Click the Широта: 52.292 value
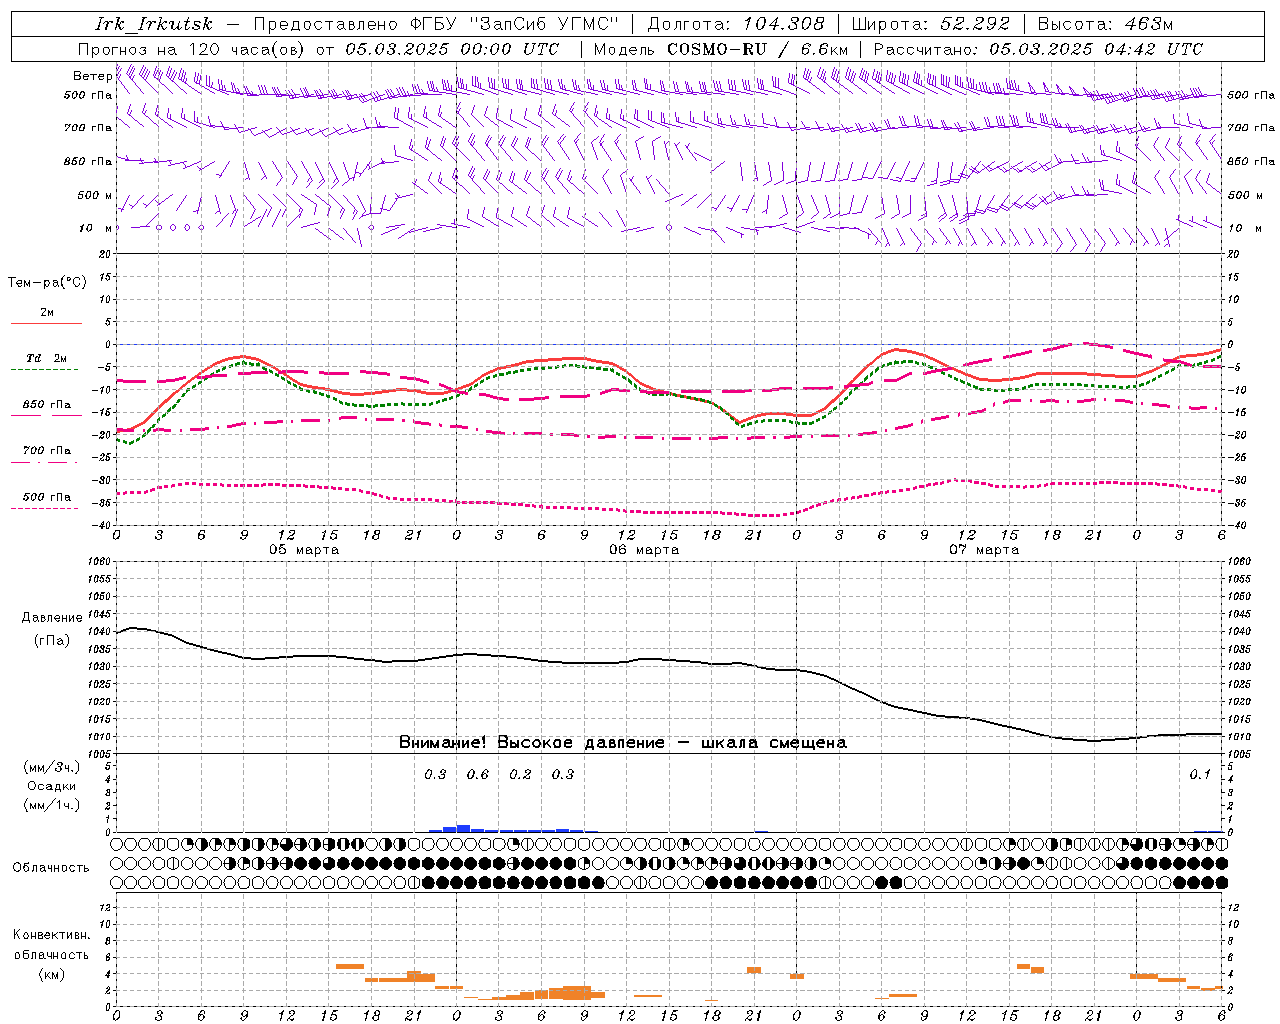The width and height of the screenshot is (1280, 1024). point(931,24)
